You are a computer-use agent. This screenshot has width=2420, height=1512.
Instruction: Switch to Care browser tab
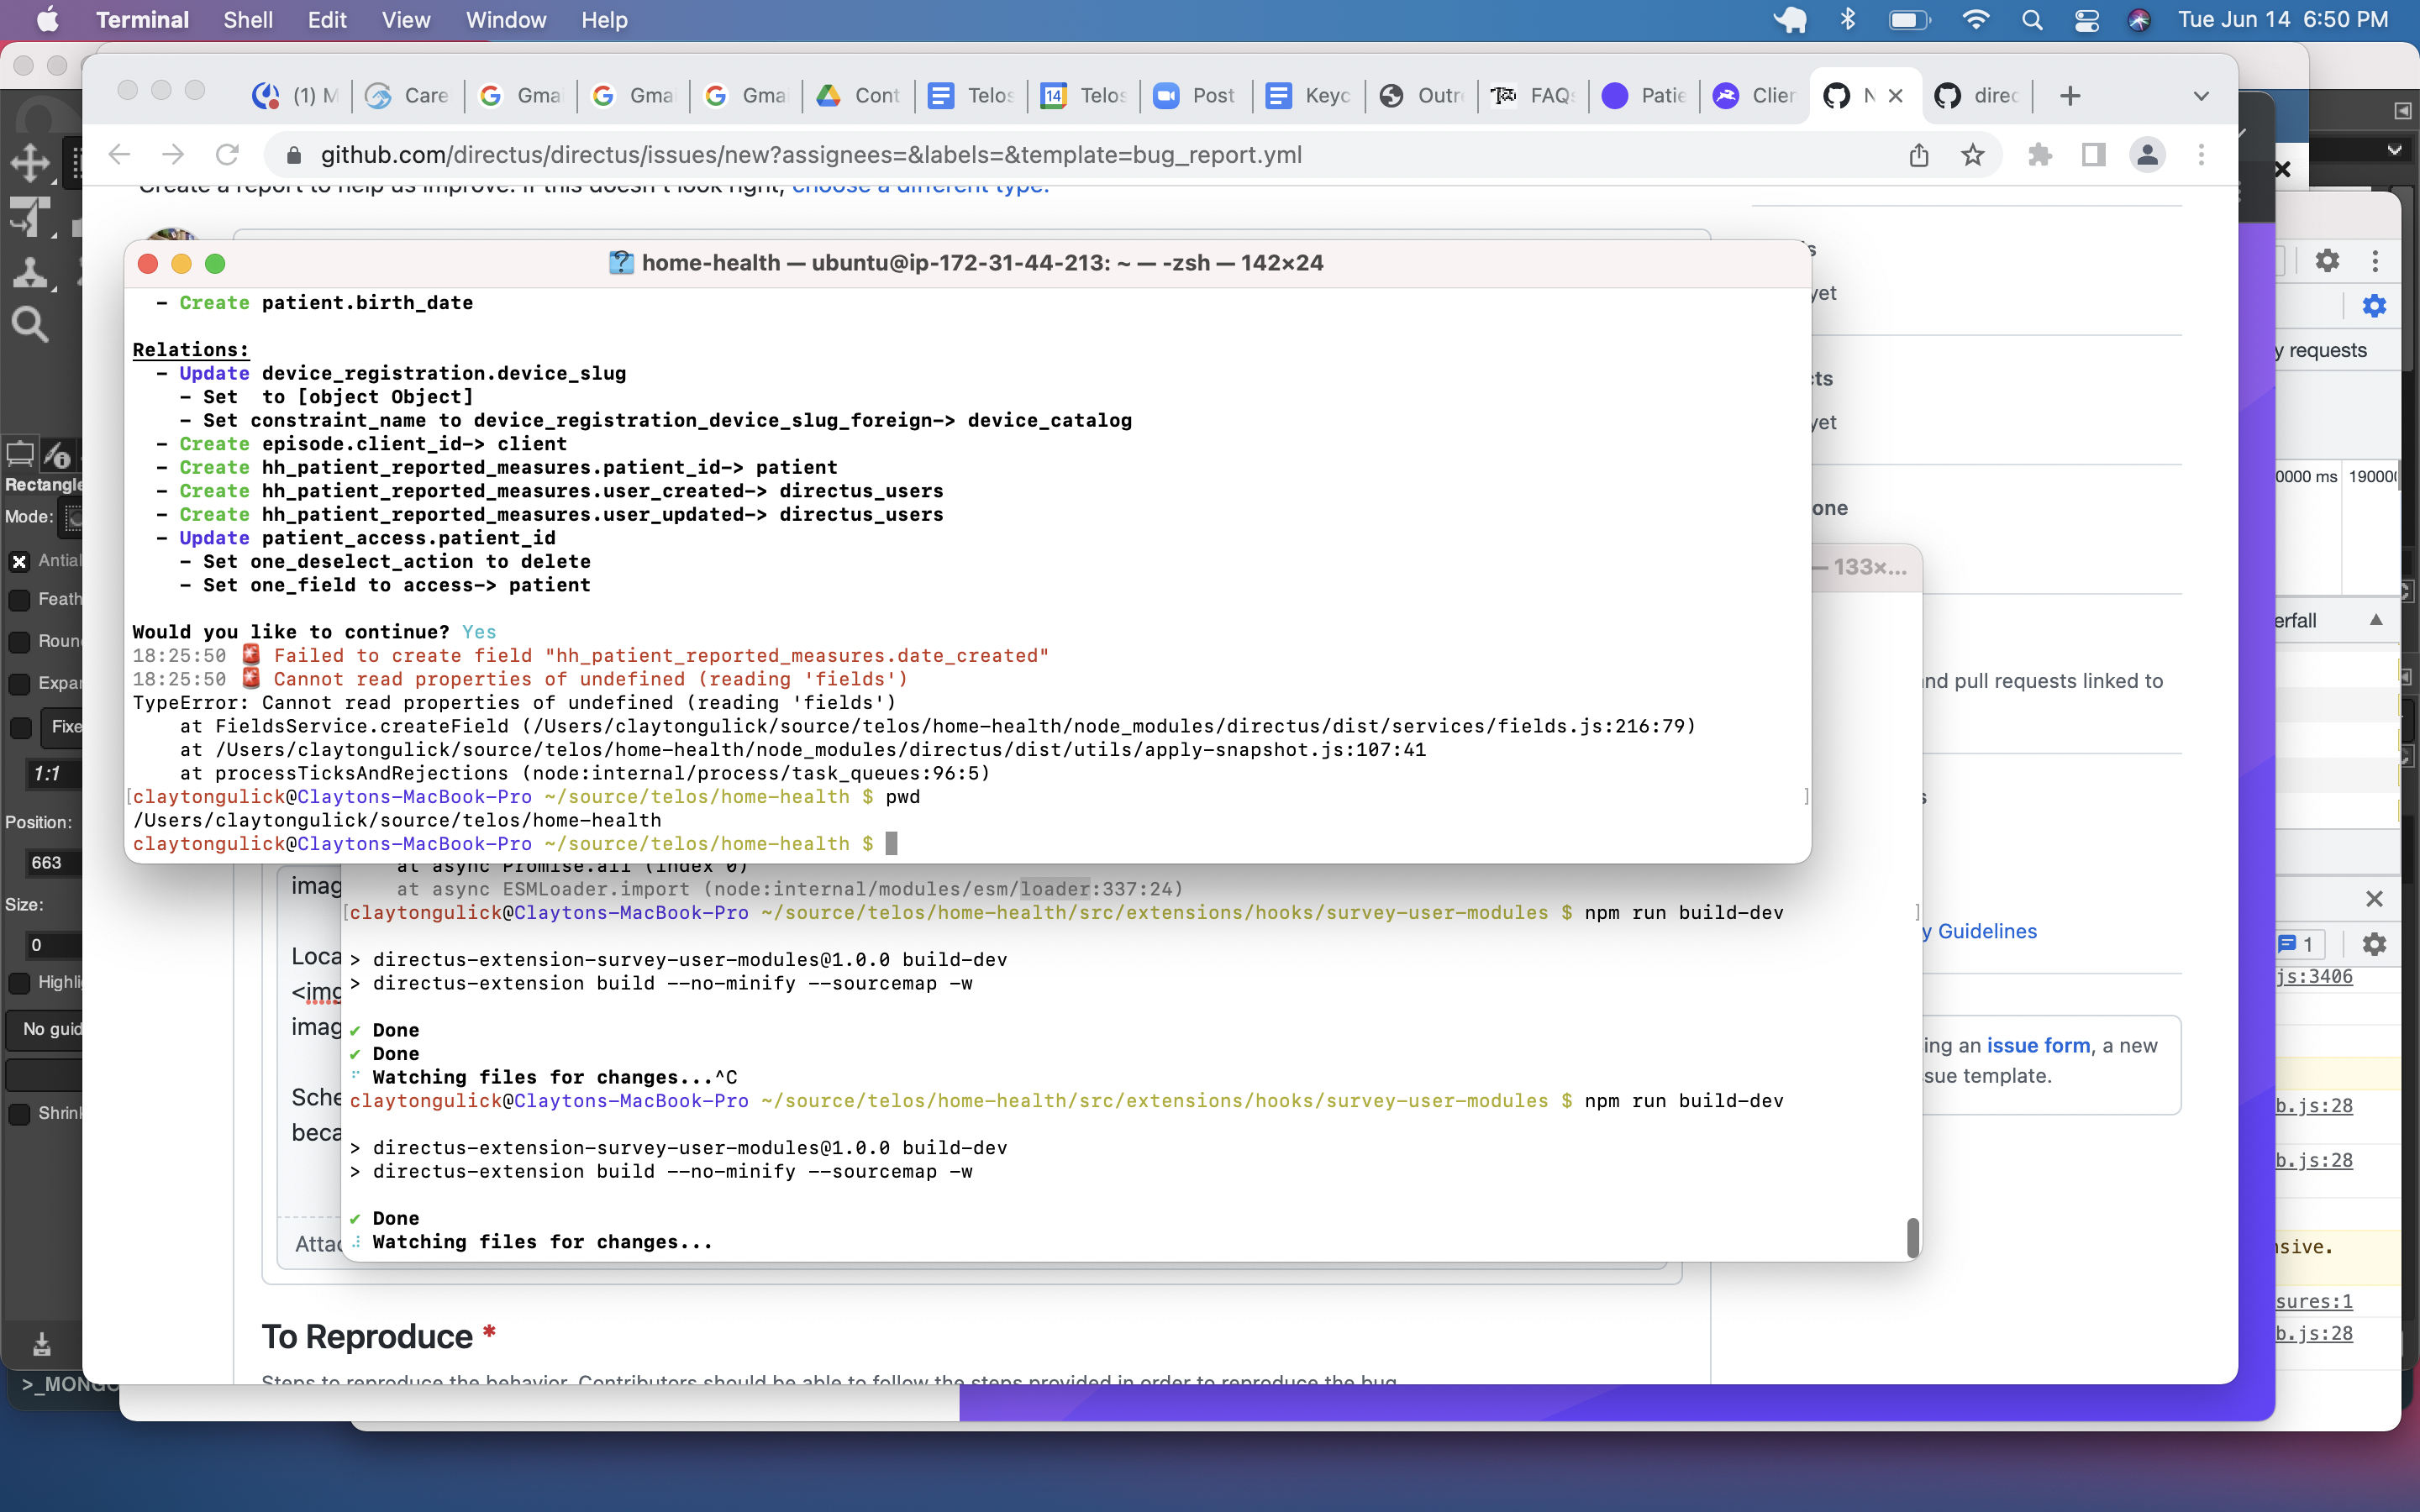point(408,96)
